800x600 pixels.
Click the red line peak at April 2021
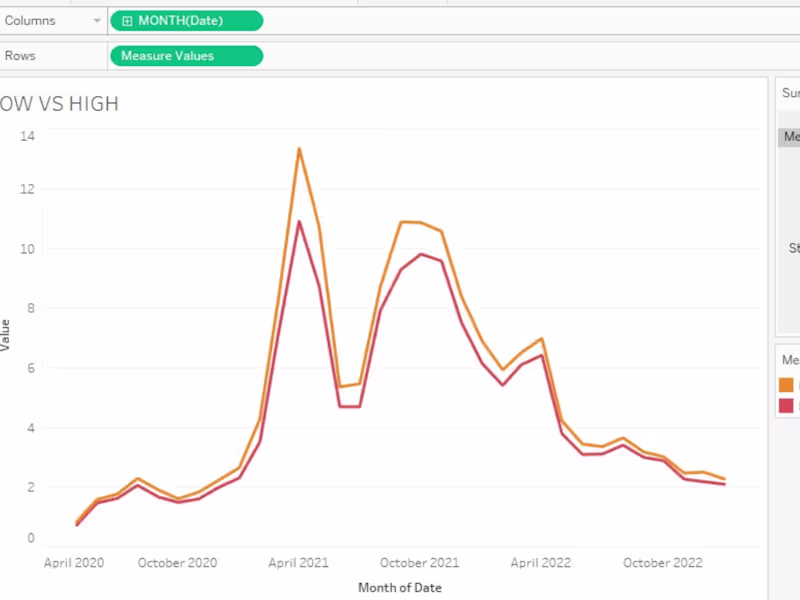click(299, 222)
